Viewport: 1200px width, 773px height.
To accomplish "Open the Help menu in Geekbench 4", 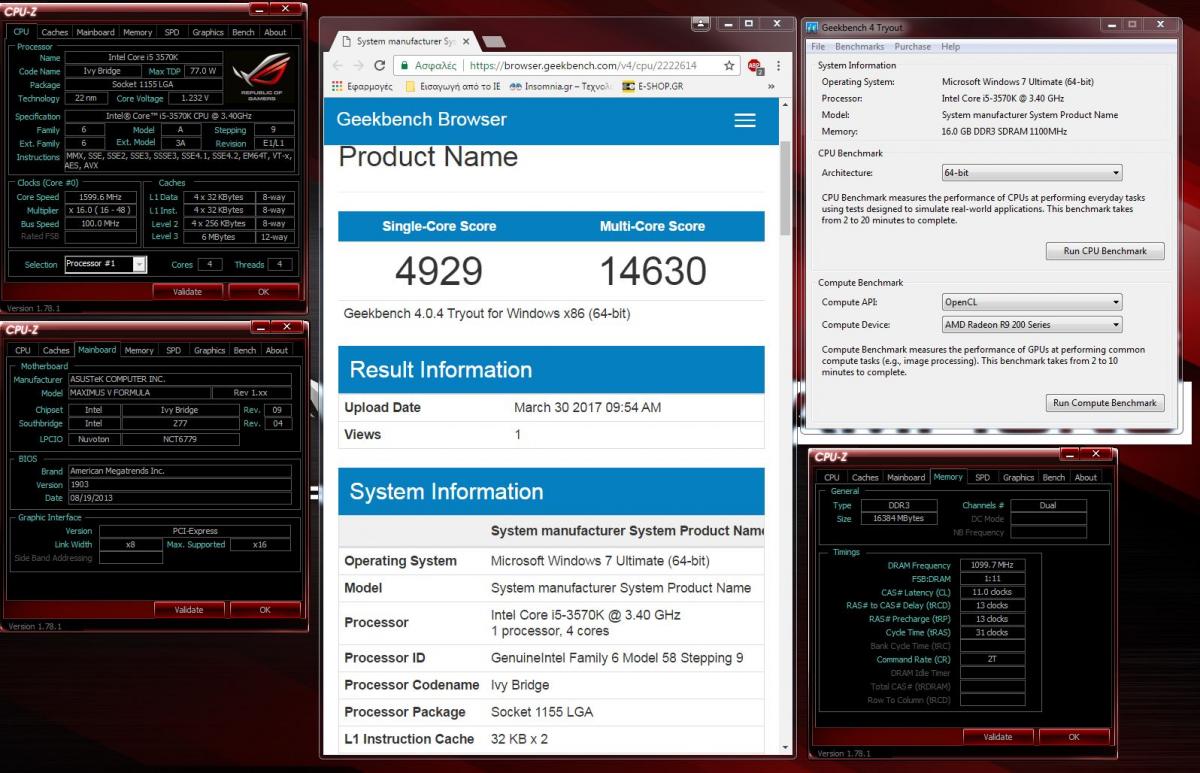I will coord(951,46).
